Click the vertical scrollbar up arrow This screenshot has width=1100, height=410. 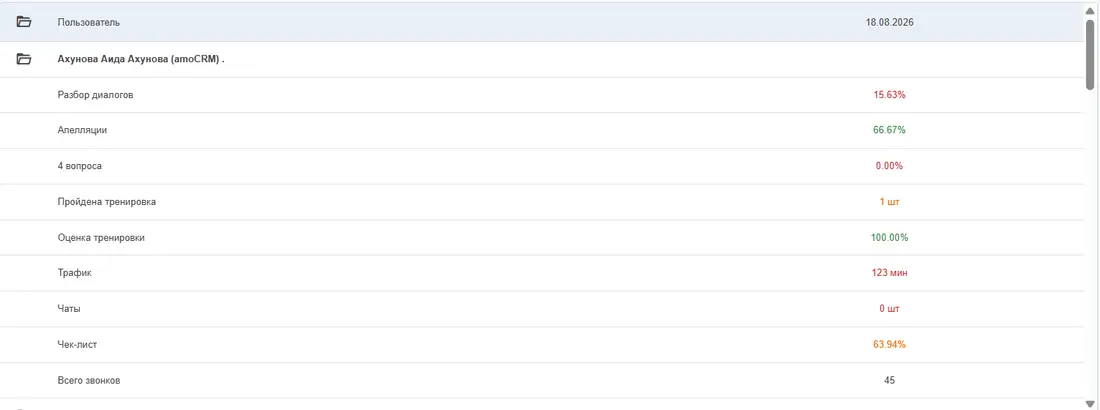[1090, 8]
